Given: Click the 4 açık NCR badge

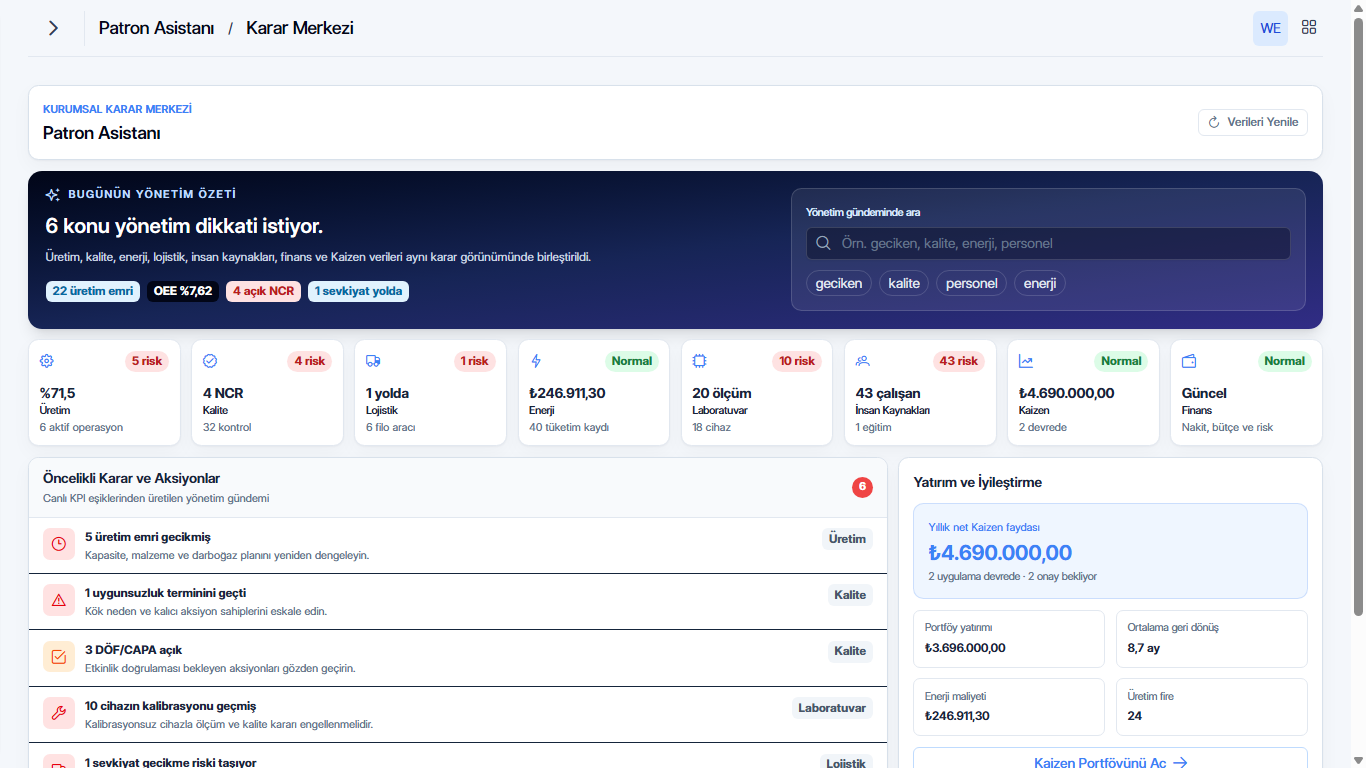Looking at the screenshot, I should point(263,291).
